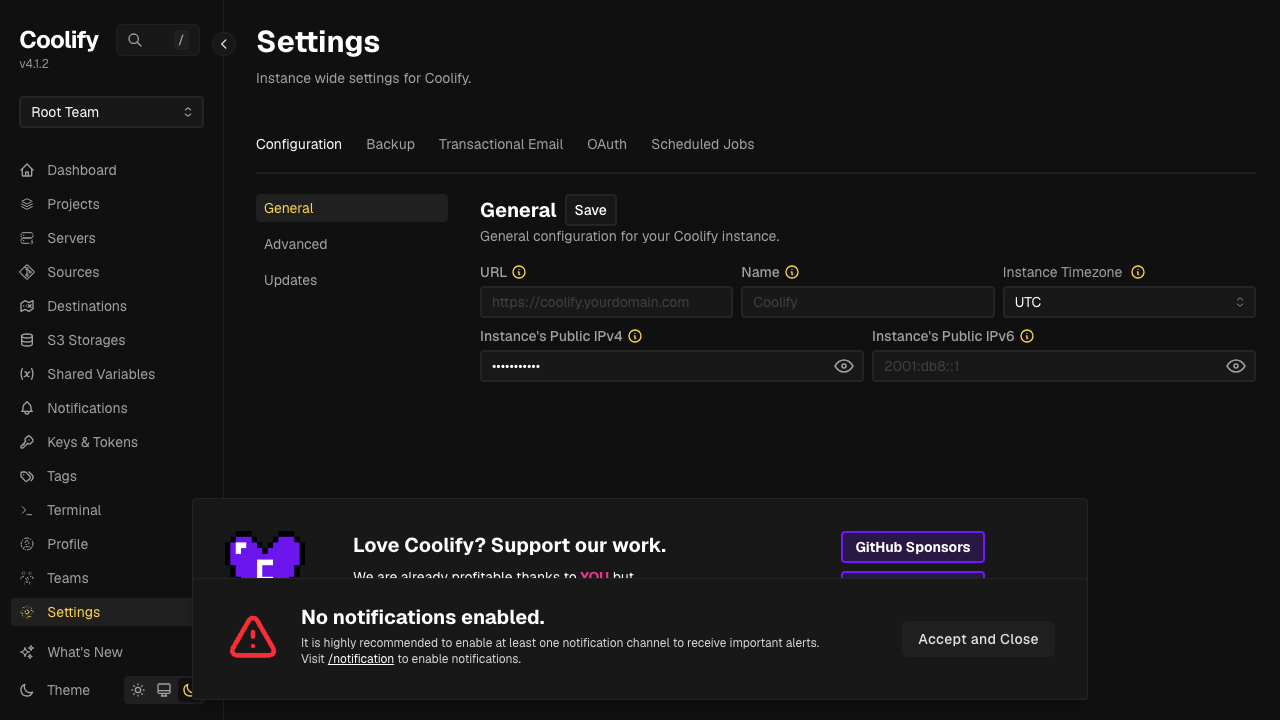Click the Teams people icon
The width and height of the screenshot is (1280, 720).
coord(27,578)
